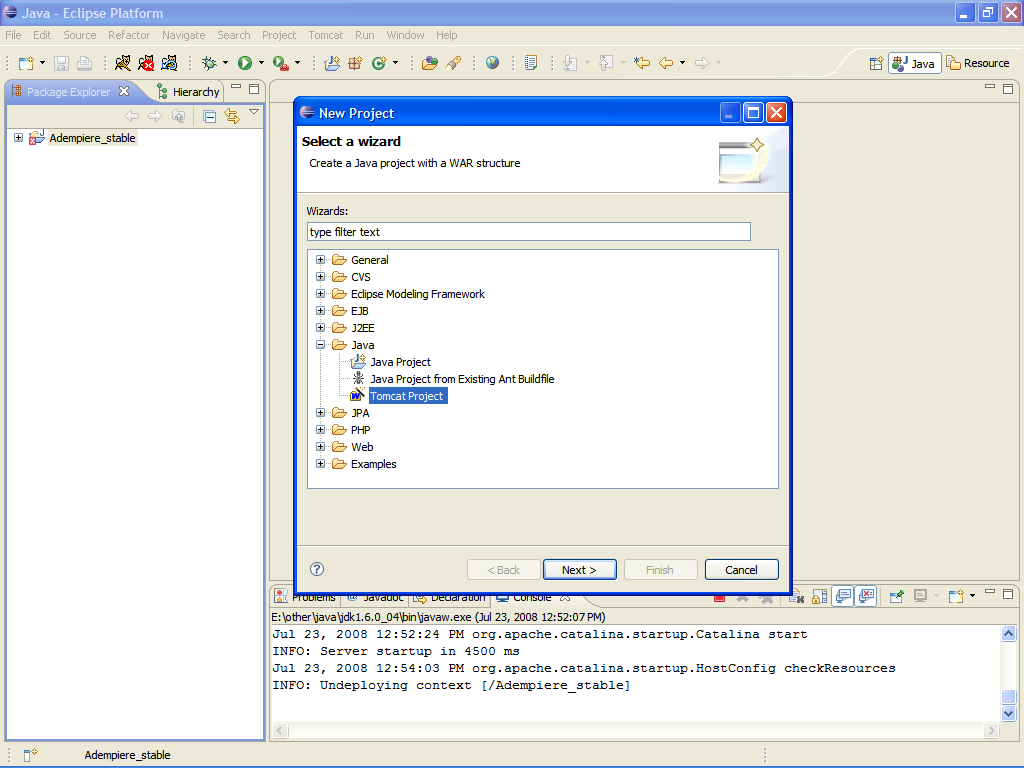Click the Display Selected Console icon
Viewport: 1024px width, 768px height.
point(920,596)
